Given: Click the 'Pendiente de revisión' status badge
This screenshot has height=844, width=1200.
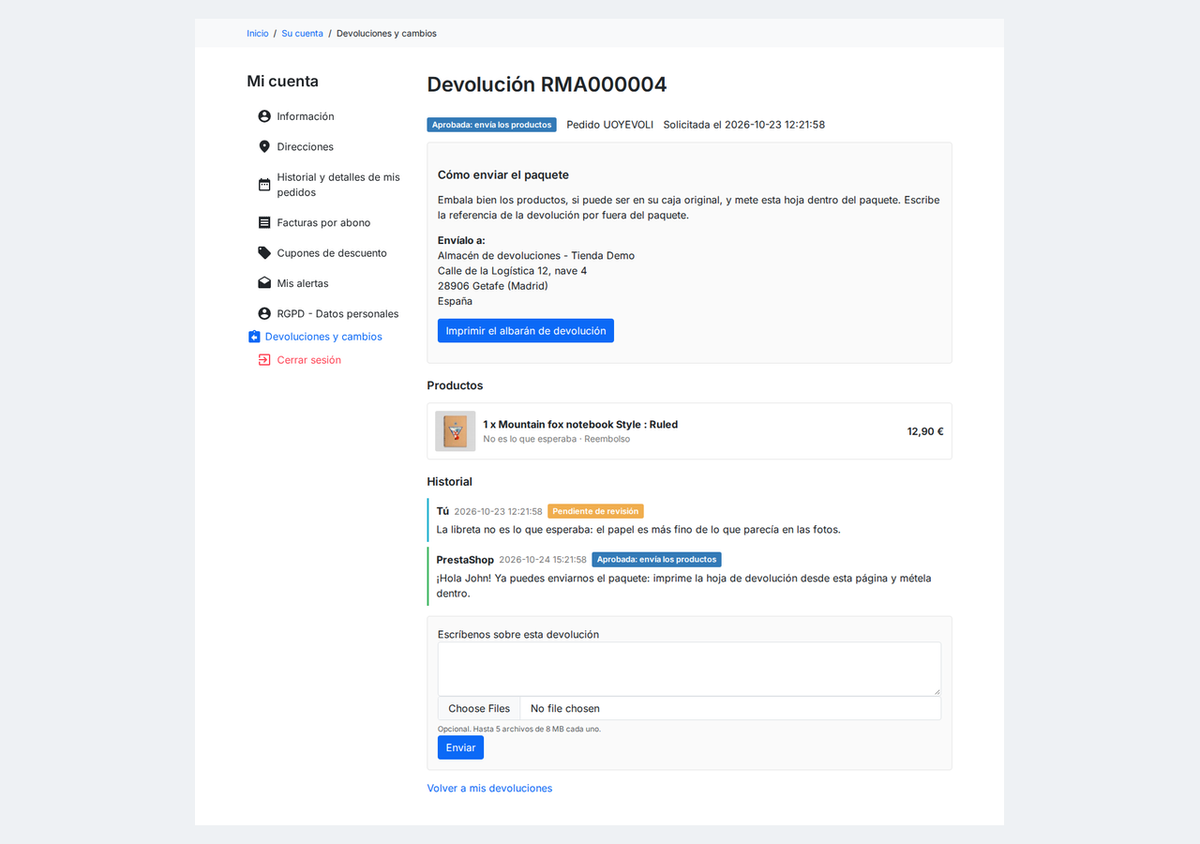Looking at the screenshot, I should point(596,511).
